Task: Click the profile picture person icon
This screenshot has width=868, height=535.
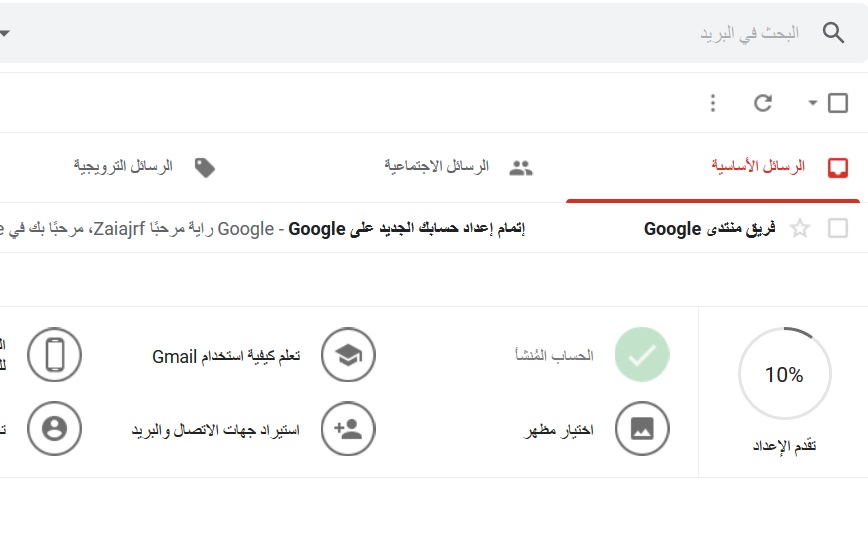Action: pyautogui.click(x=54, y=429)
